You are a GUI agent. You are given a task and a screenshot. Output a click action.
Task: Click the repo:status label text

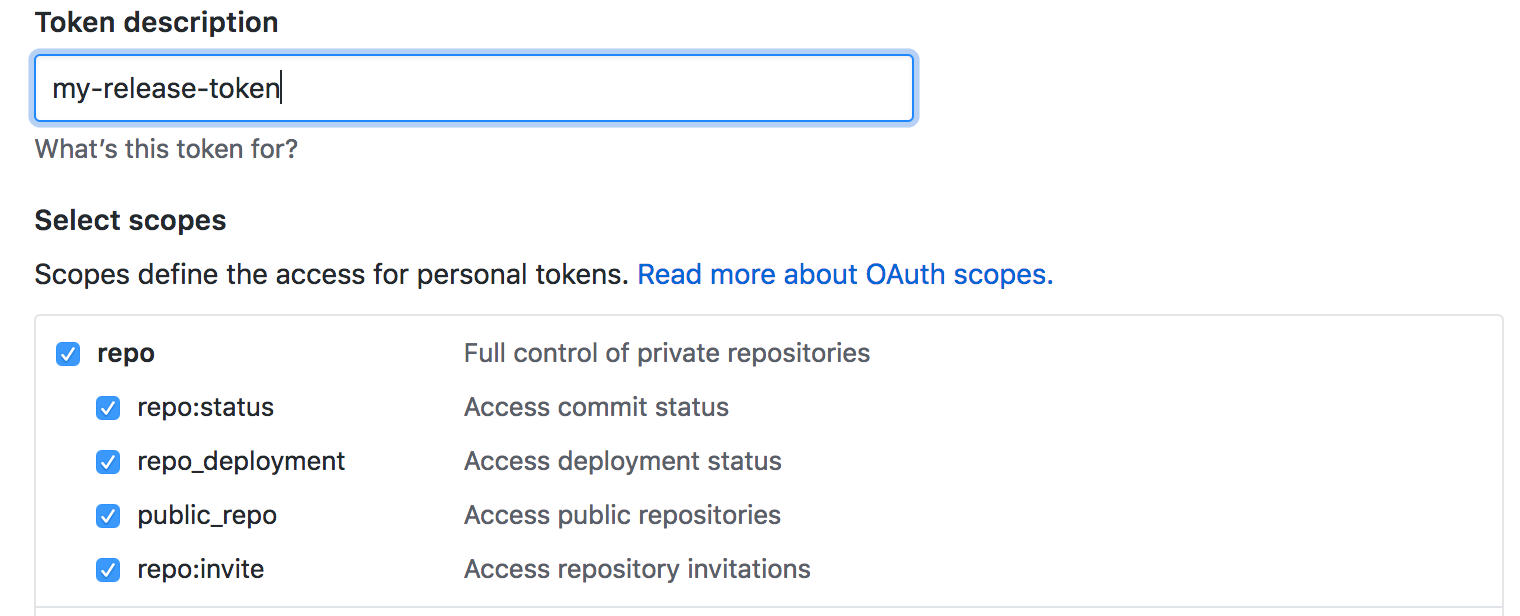tap(205, 407)
